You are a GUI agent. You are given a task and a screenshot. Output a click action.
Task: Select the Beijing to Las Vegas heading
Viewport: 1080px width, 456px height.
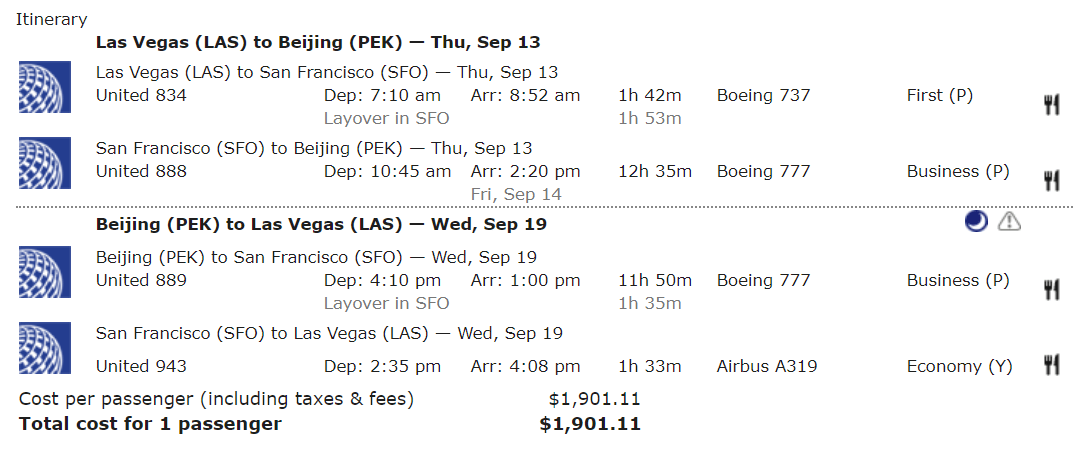321,225
